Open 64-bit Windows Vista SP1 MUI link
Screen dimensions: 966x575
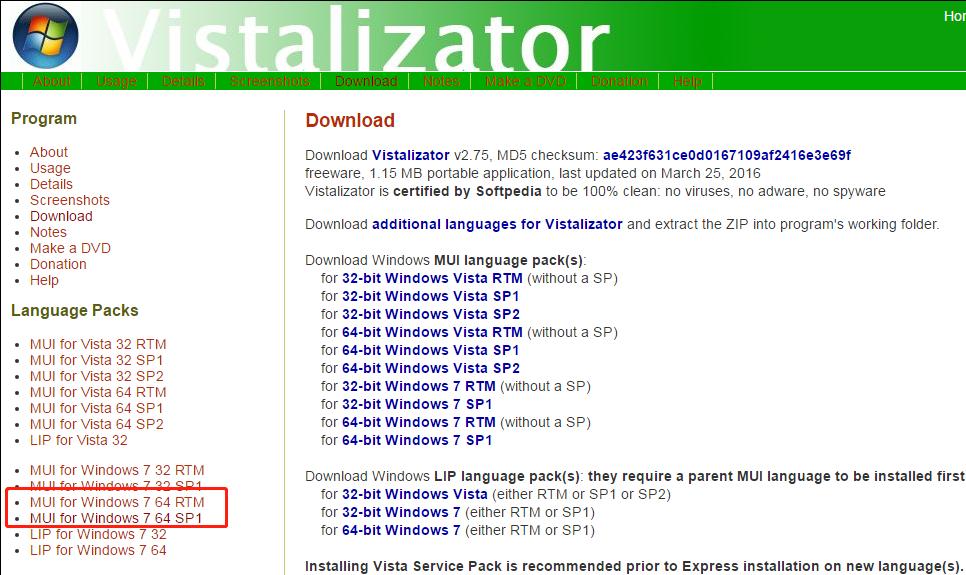tap(431, 350)
